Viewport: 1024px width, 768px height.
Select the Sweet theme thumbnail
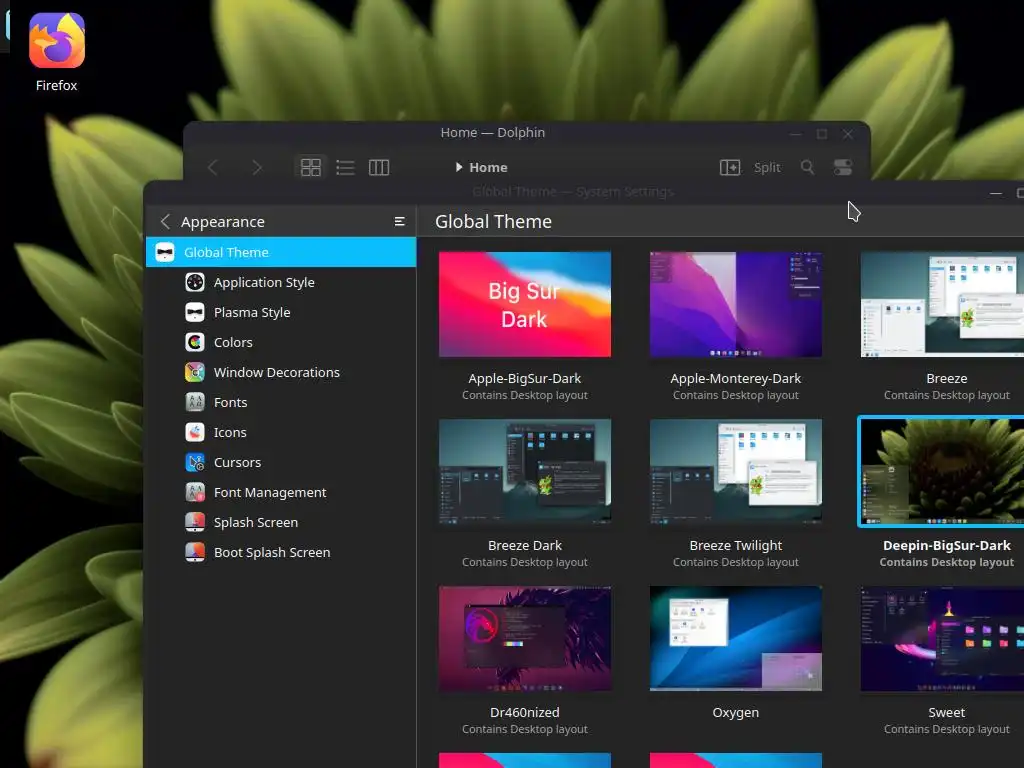click(x=942, y=639)
